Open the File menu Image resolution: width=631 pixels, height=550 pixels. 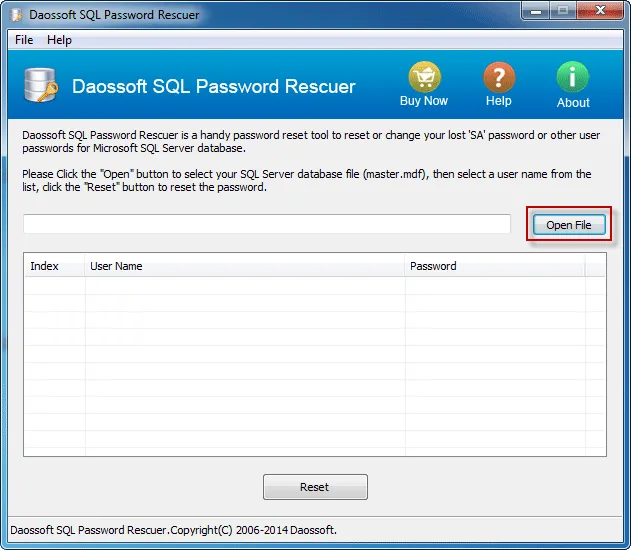coord(24,40)
